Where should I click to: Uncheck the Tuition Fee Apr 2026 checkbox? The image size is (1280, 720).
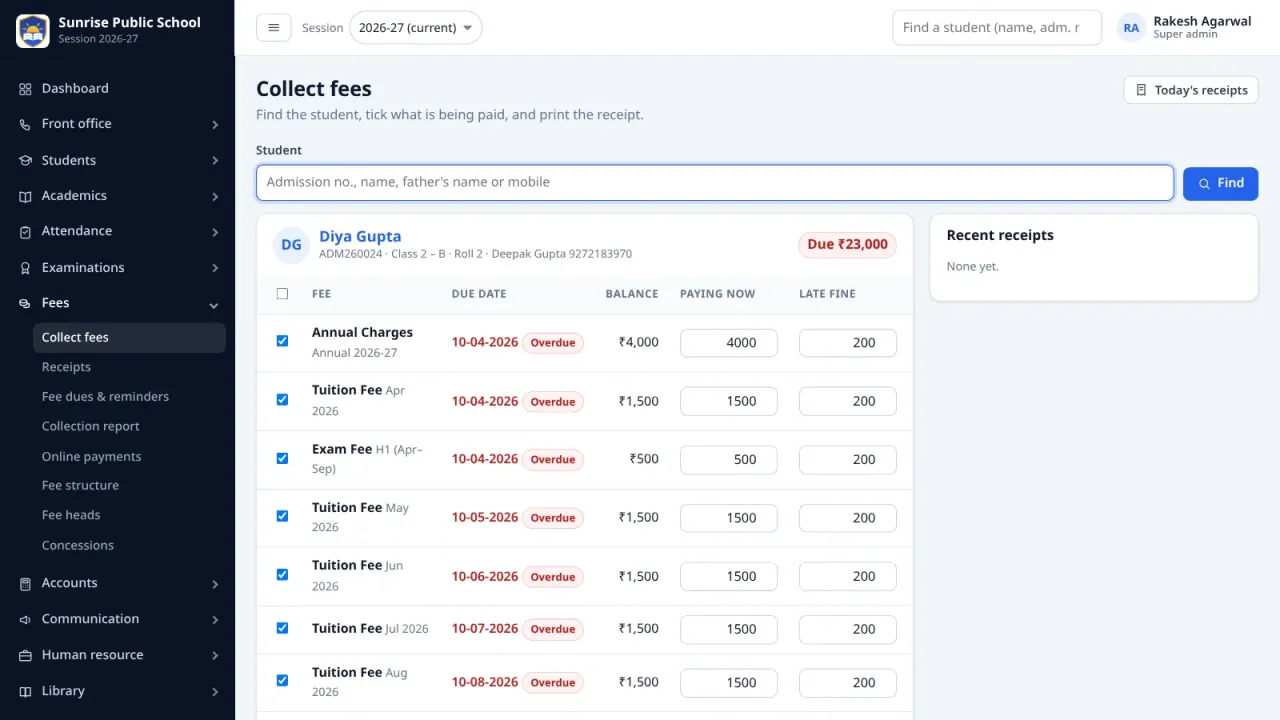click(x=282, y=399)
